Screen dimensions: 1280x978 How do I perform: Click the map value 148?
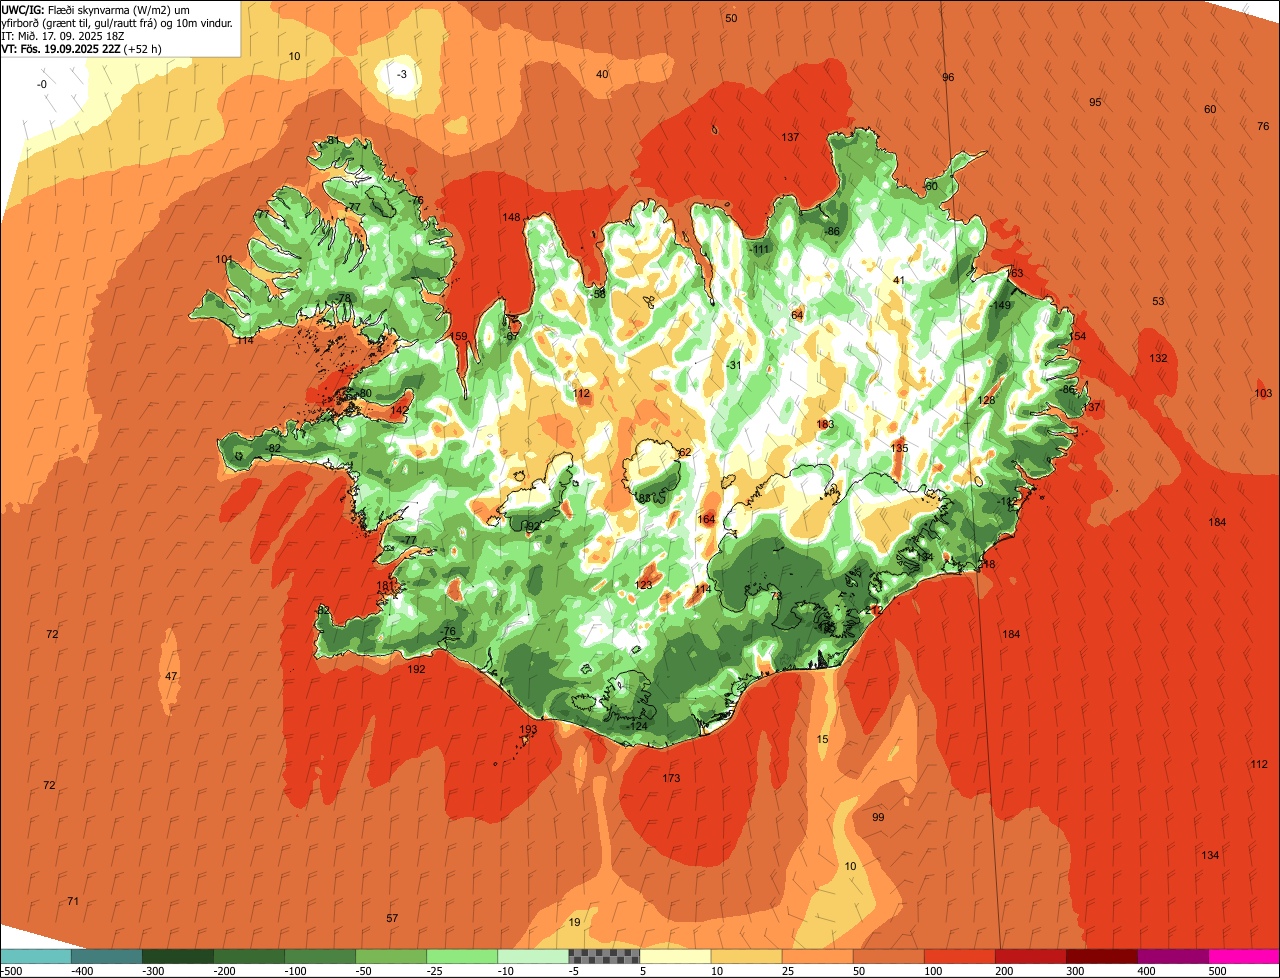(x=511, y=217)
